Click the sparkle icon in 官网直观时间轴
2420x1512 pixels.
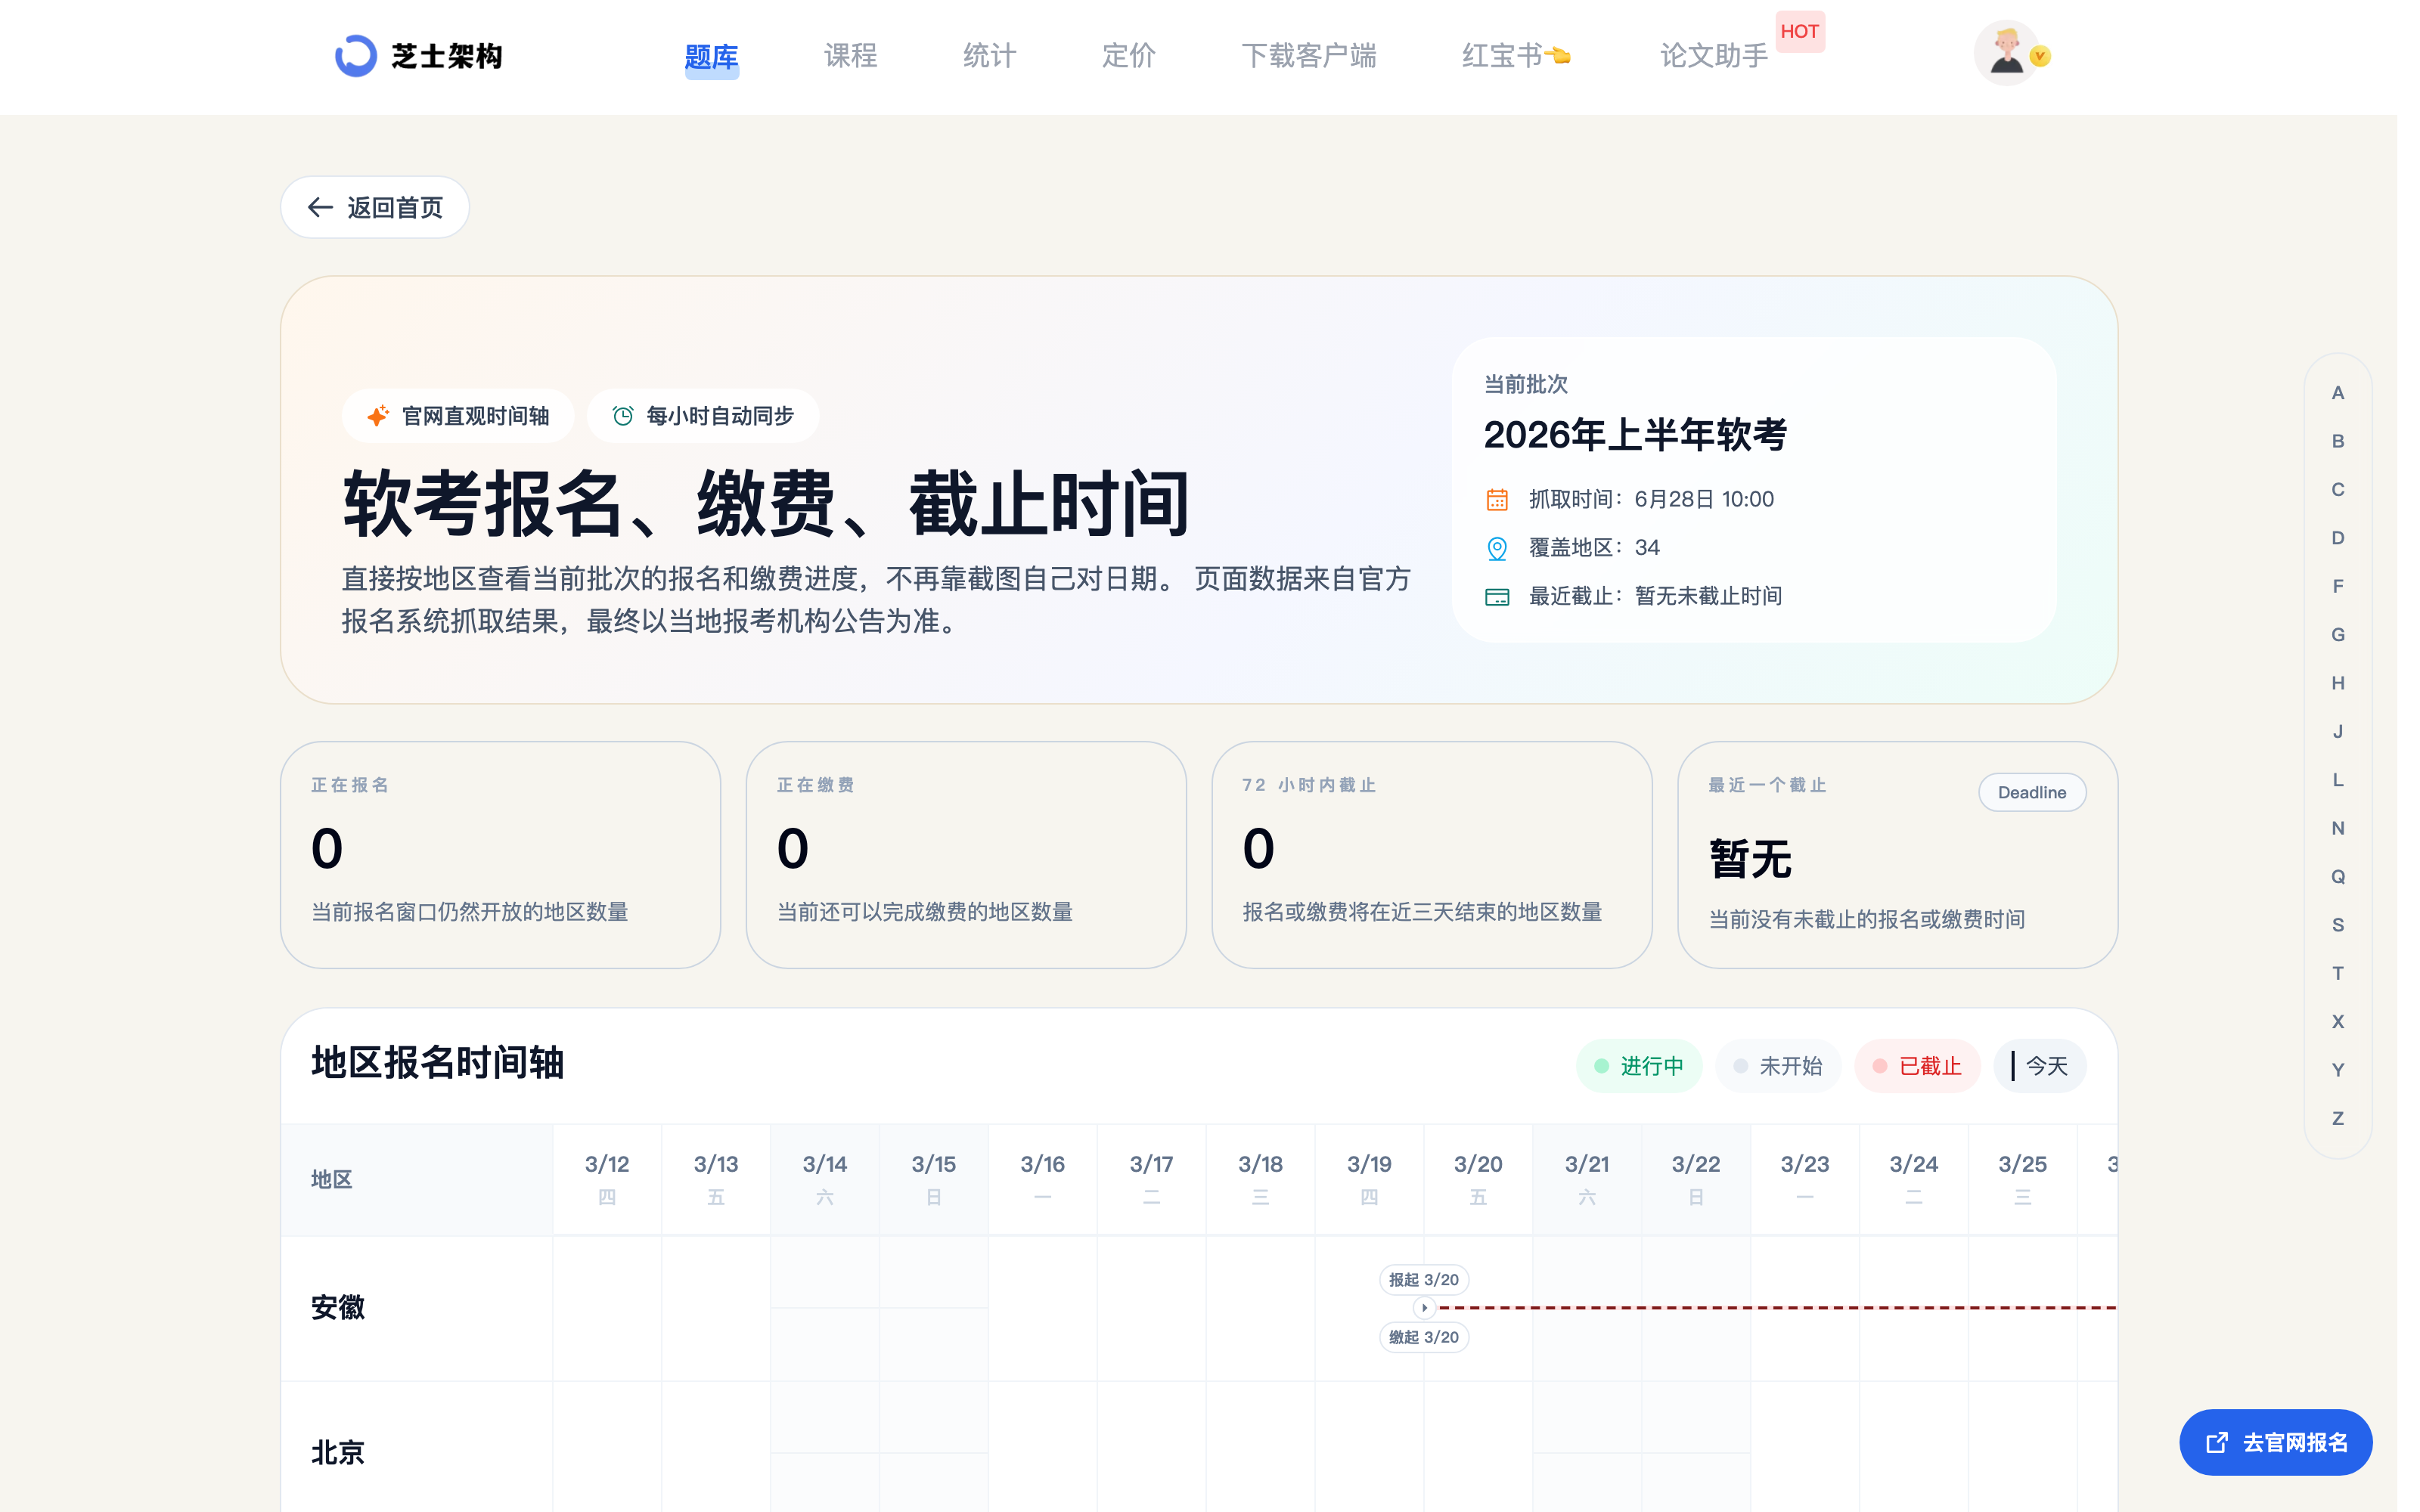[377, 416]
